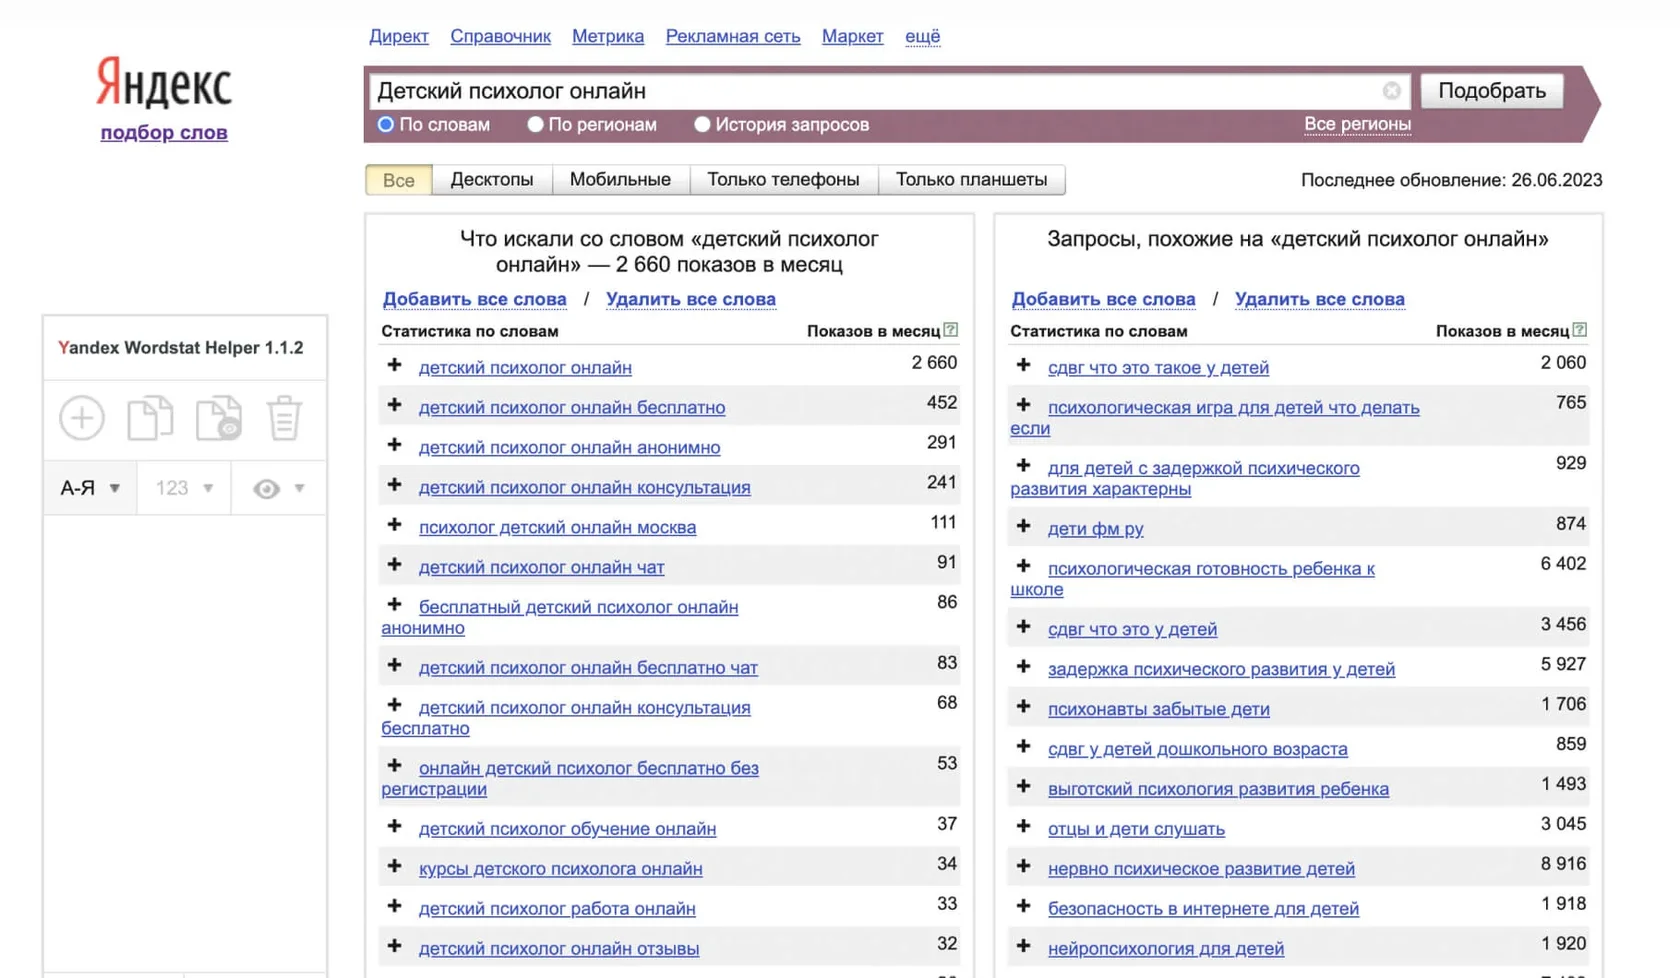
Task: Open the 'детский психолог работа онлайн' query link
Action: [x=557, y=908]
